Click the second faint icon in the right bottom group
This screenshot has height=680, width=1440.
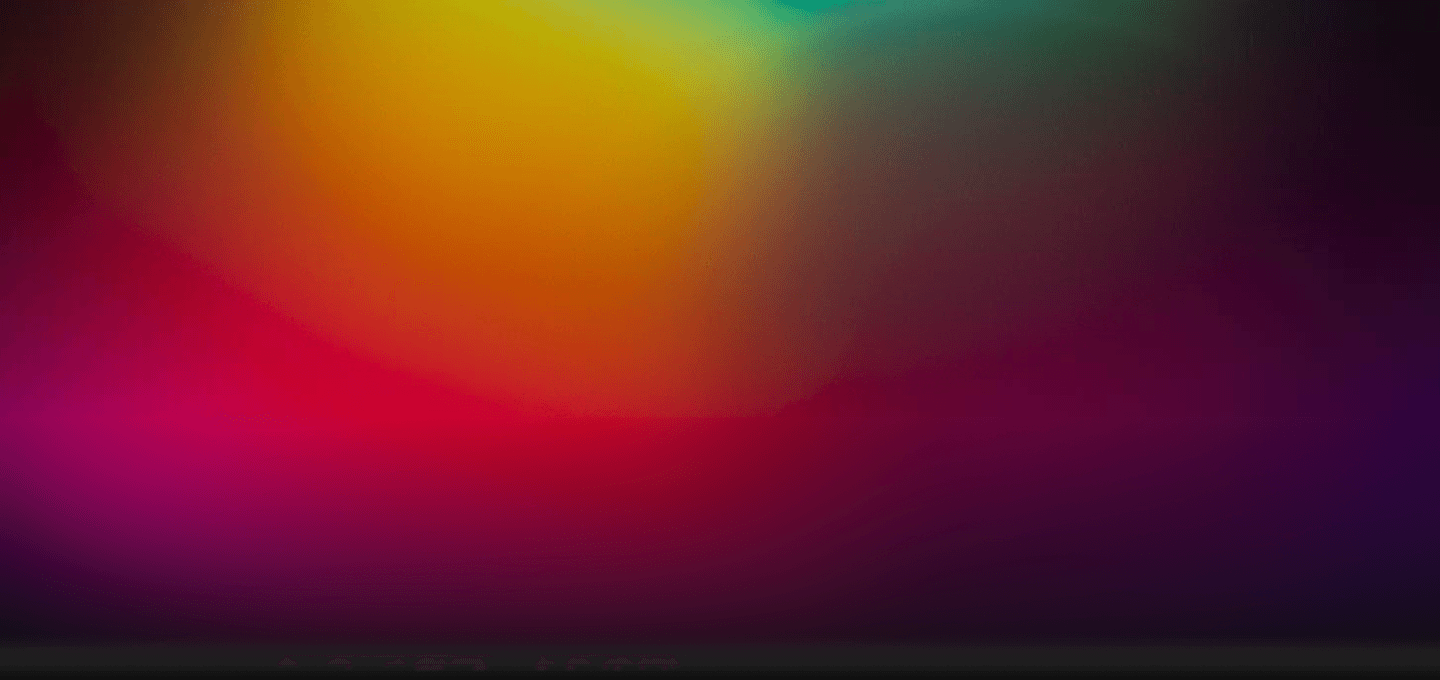pos(578,662)
